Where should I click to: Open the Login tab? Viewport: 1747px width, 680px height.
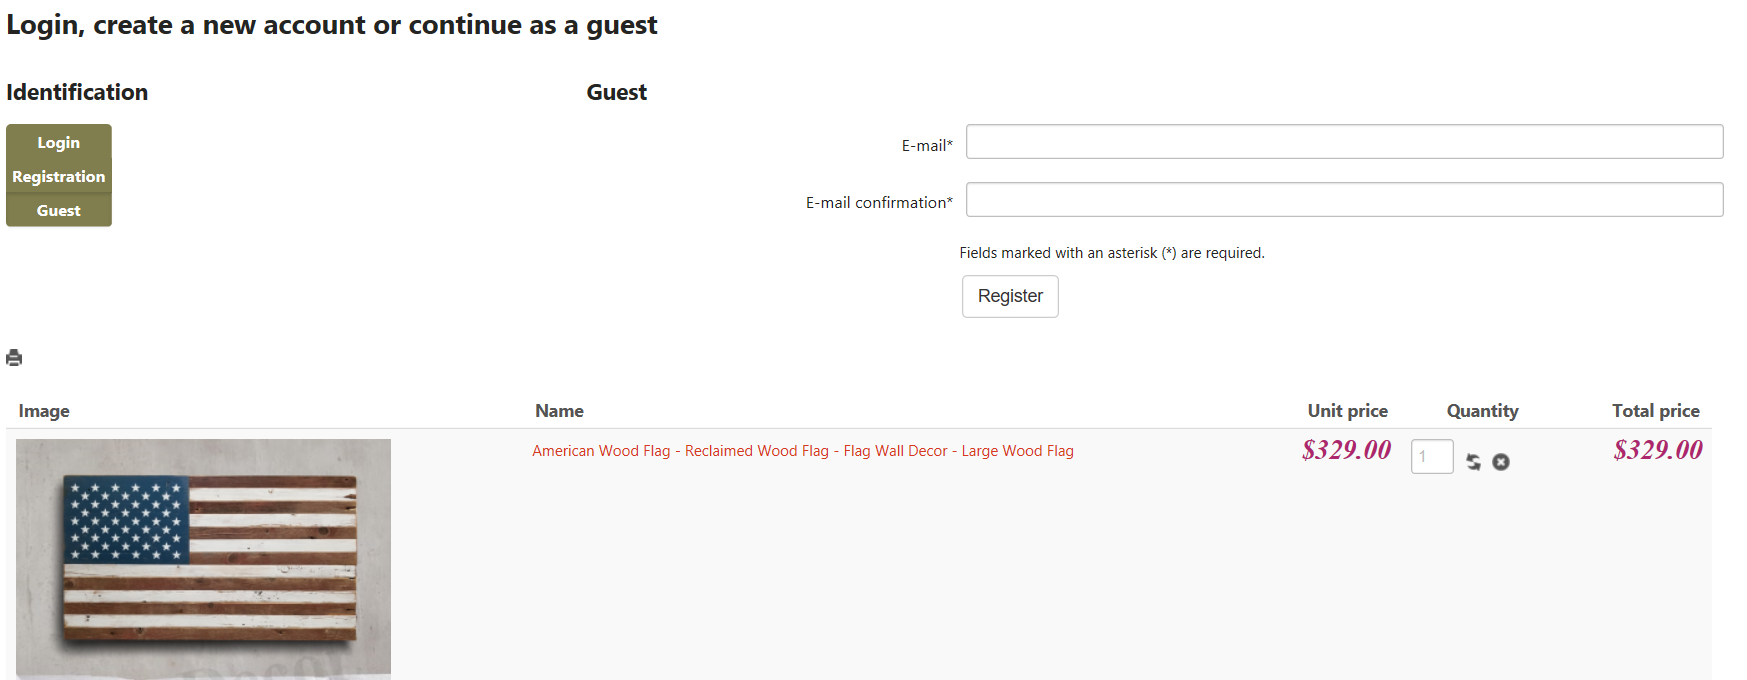58,143
